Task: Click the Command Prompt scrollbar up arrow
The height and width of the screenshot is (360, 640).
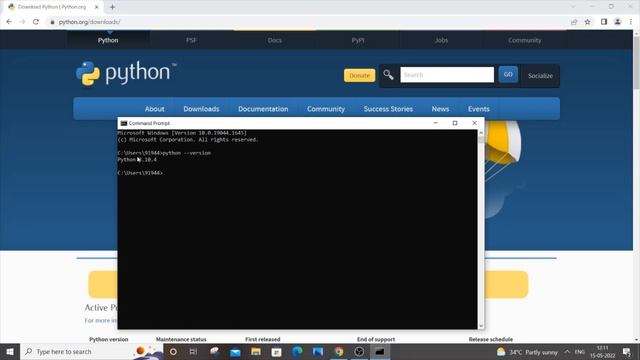Action: click(x=481, y=133)
